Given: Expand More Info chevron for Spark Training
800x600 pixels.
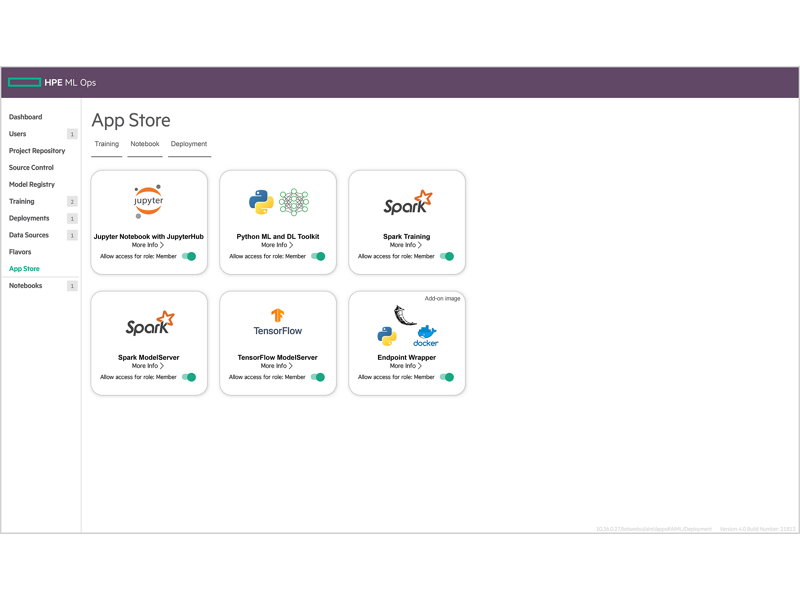Looking at the screenshot, I should [x=419, y=245].
